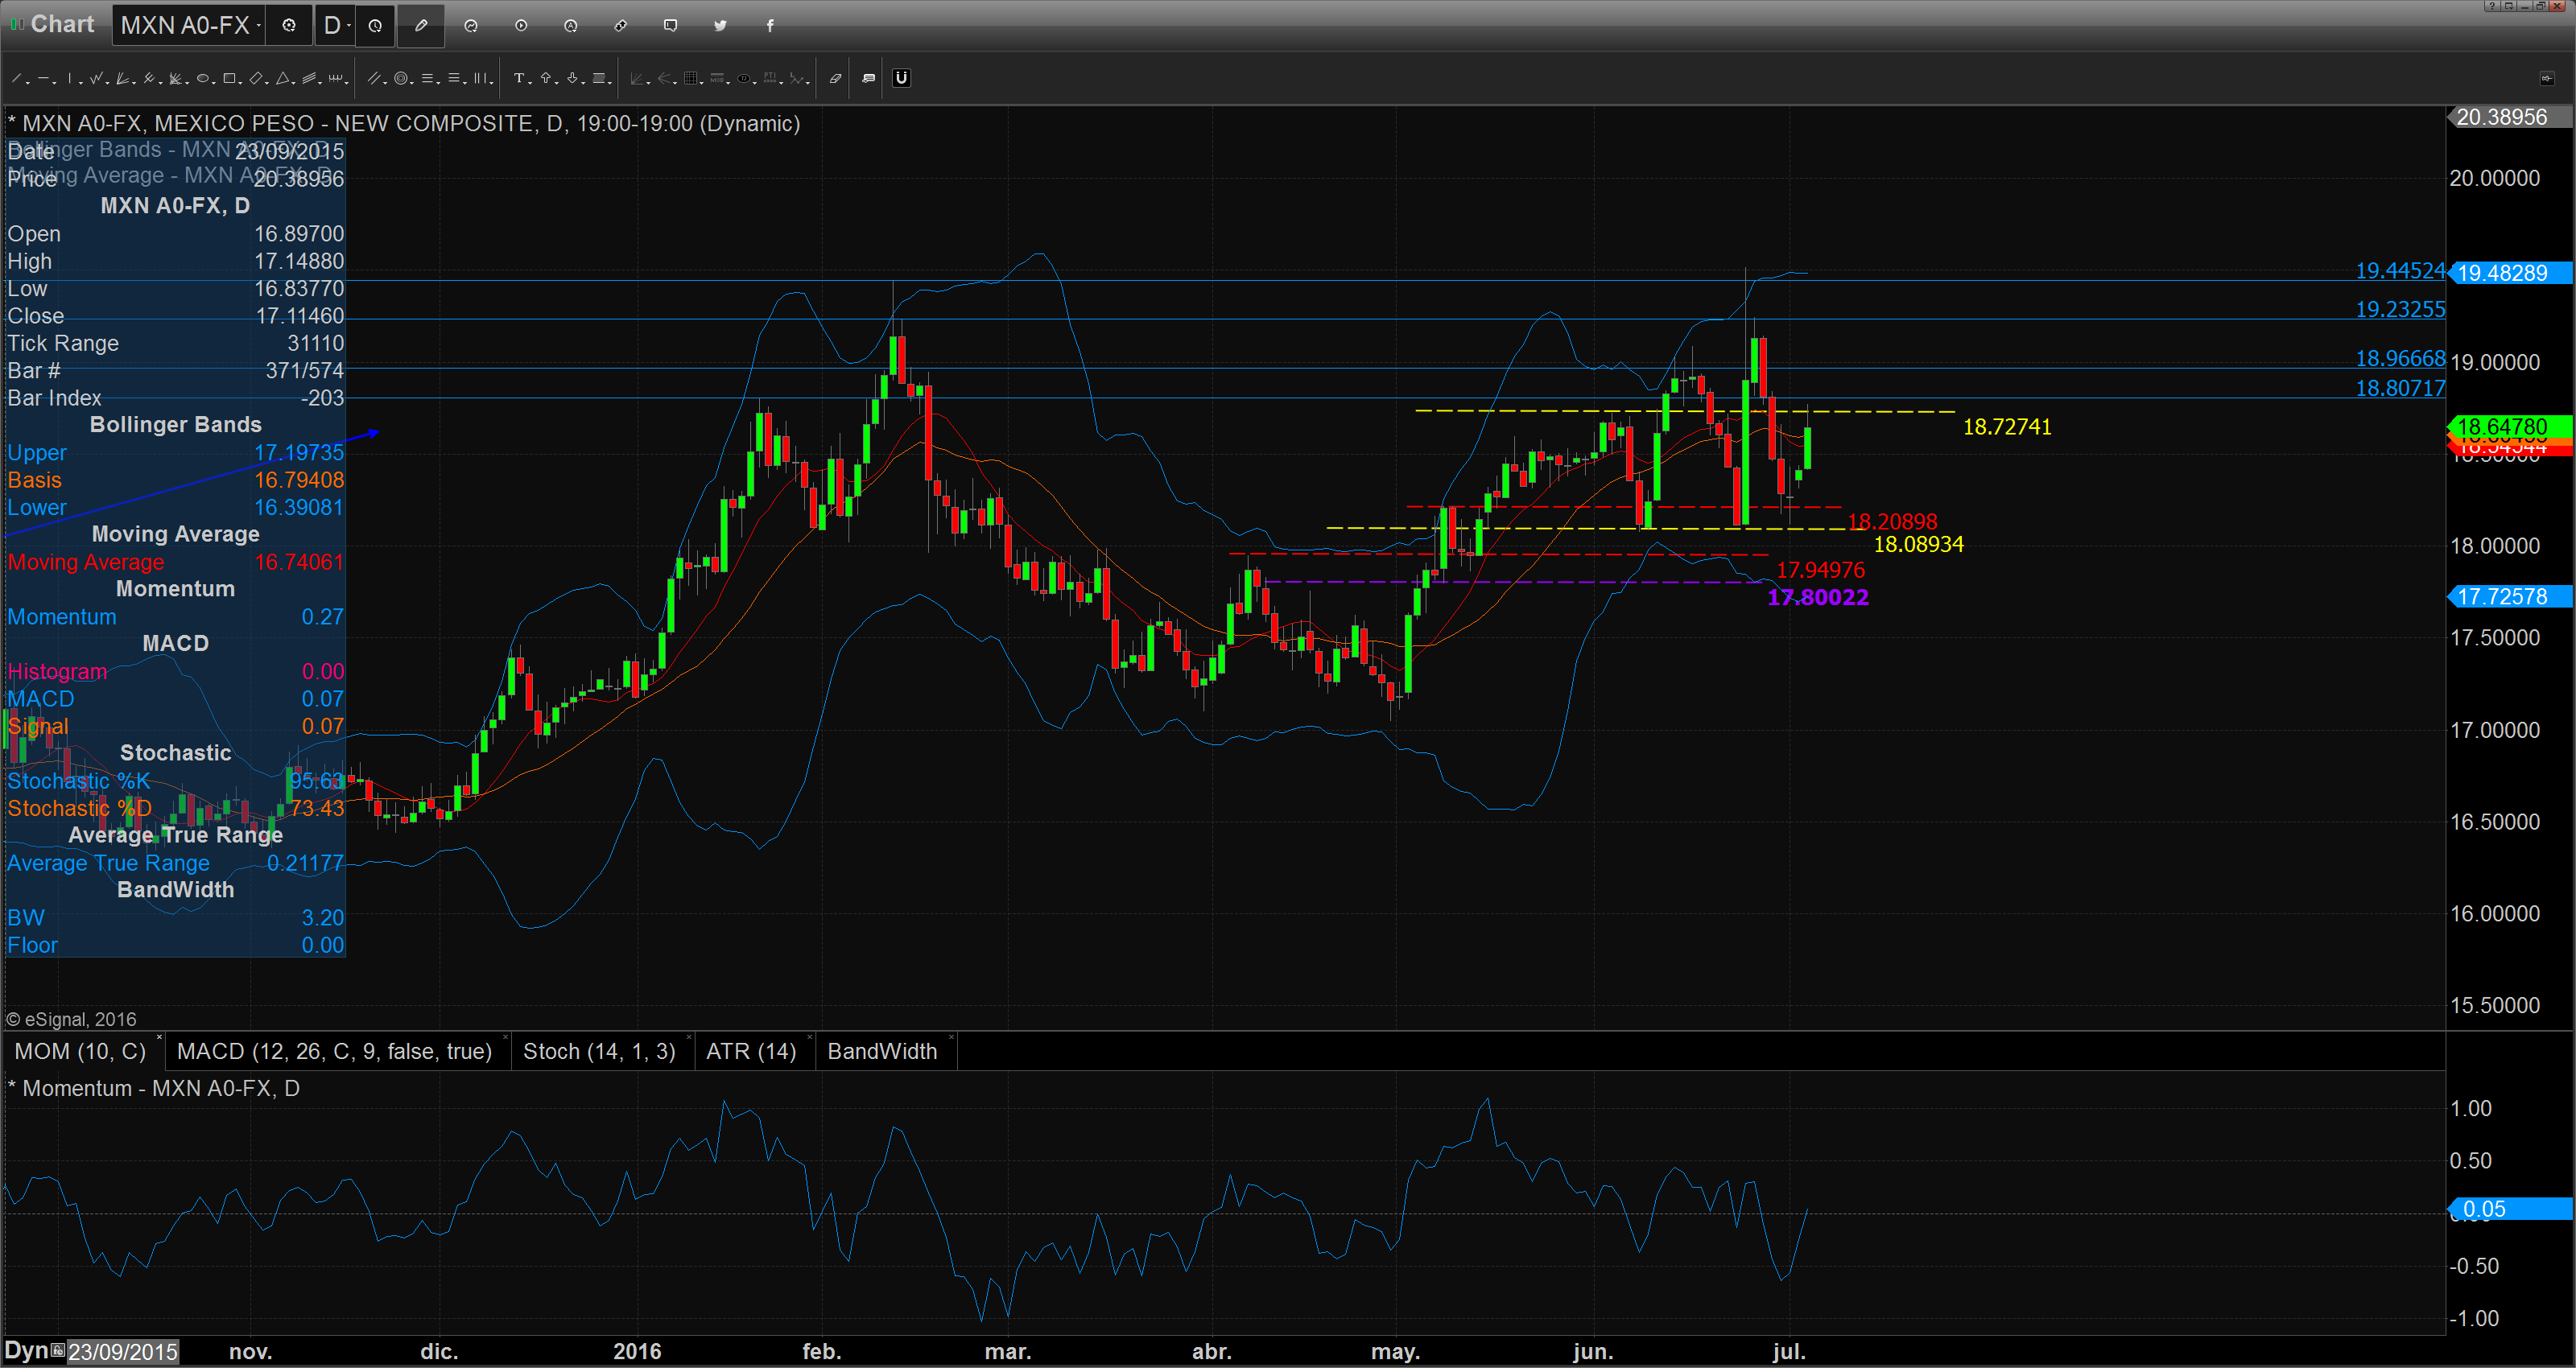Click the 19.44524 blue level label

point(2400,271)
